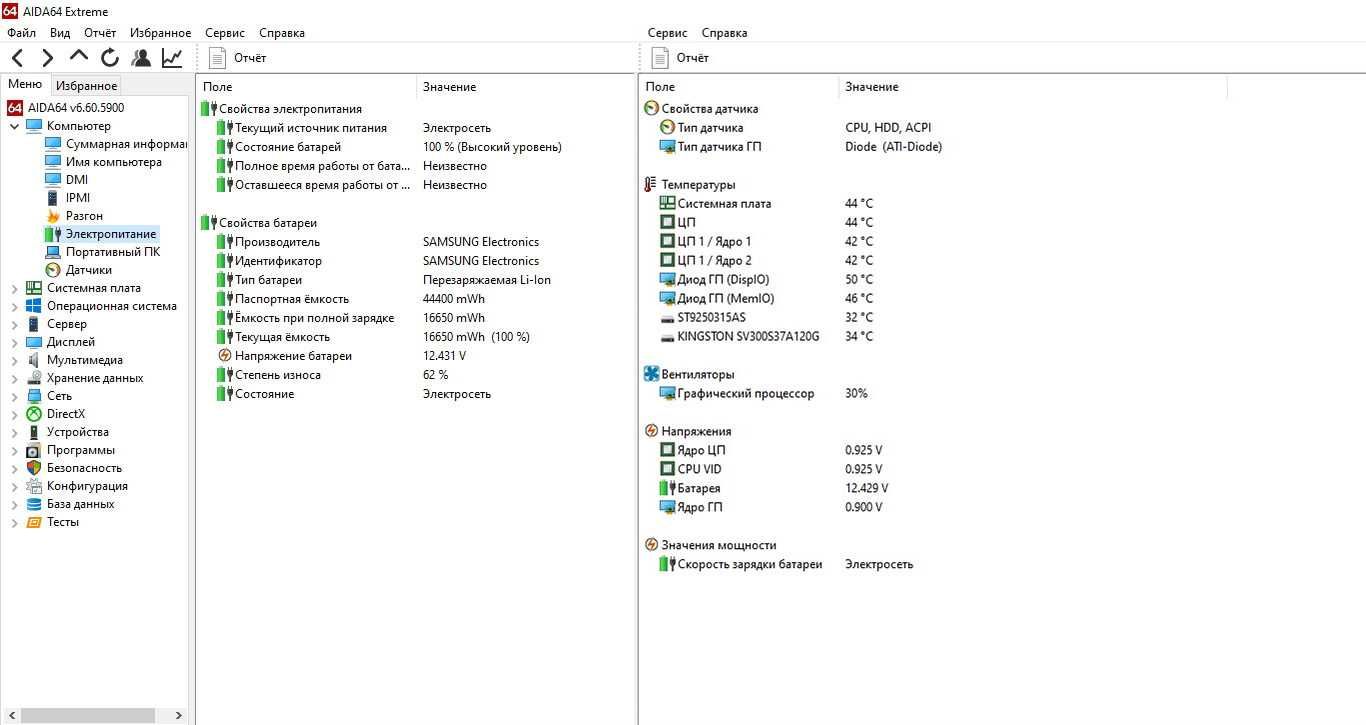Click the Датчики gauge icon in tree
Image resolution: width=1366 pixels, height=725 pixels.
pyautogui.click(x=53, y=270)
